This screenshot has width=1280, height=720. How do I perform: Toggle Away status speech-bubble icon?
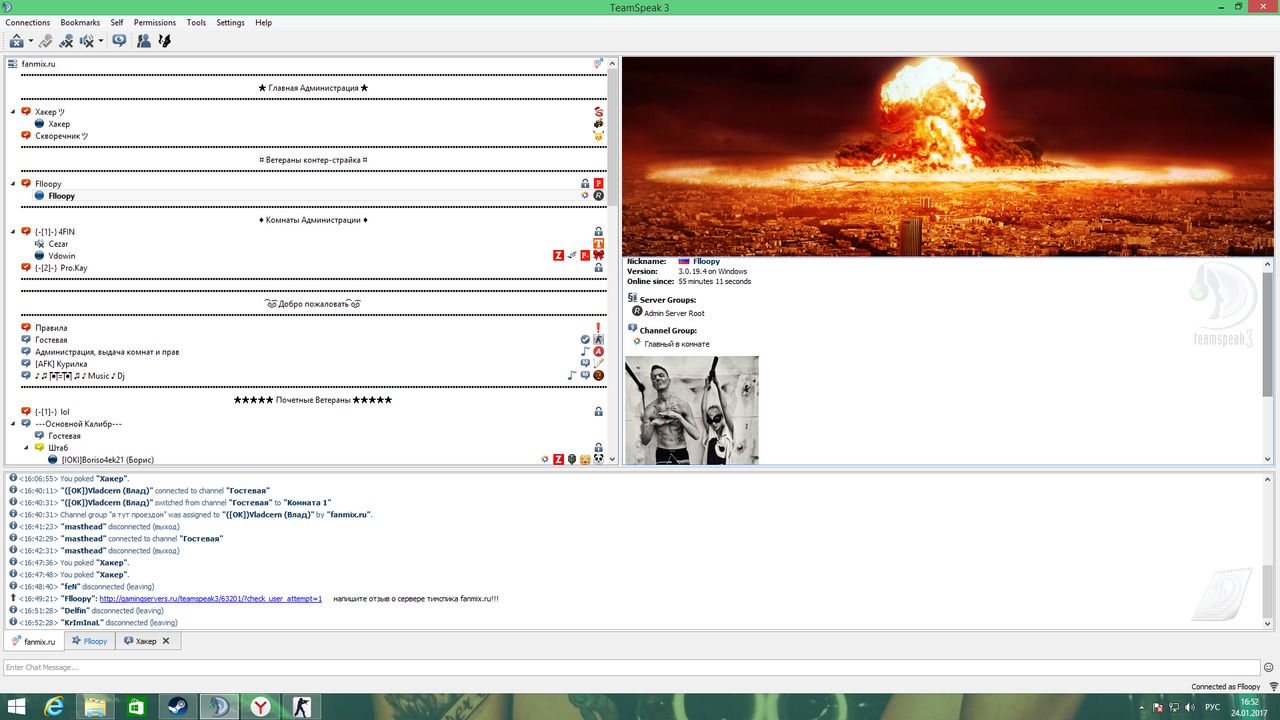pyautogui.click(x=119, y=41)
